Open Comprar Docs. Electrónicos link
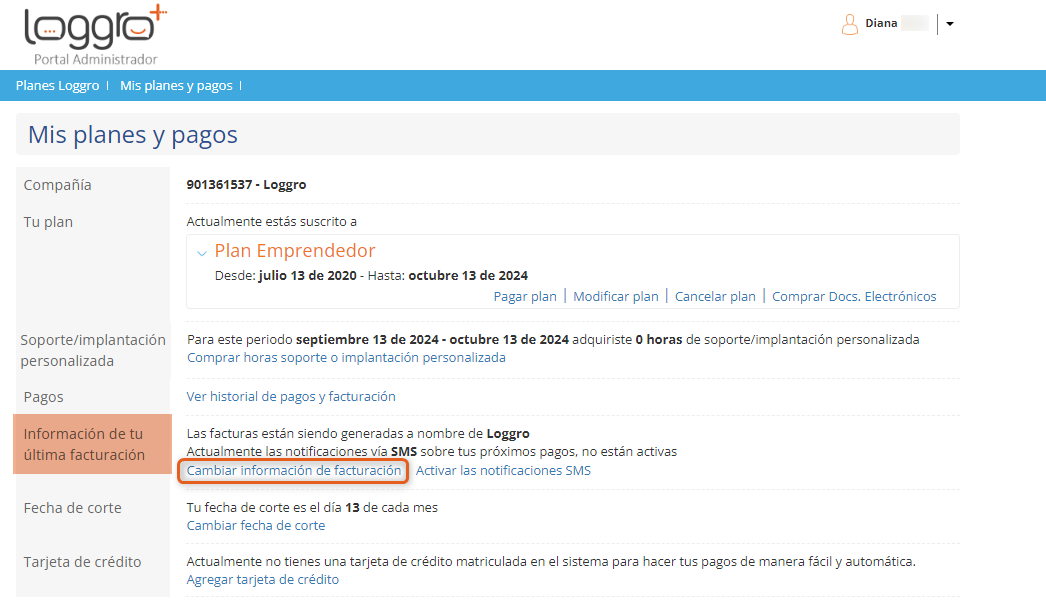The height and width of the screenshot is (607, 1046). pos(854,296)
